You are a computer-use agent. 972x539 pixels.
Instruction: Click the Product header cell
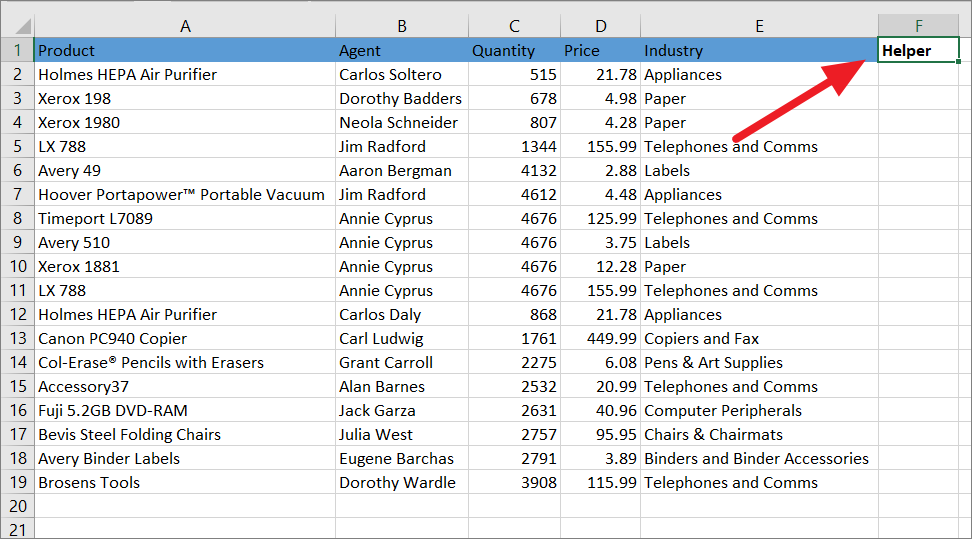point(185,50)
